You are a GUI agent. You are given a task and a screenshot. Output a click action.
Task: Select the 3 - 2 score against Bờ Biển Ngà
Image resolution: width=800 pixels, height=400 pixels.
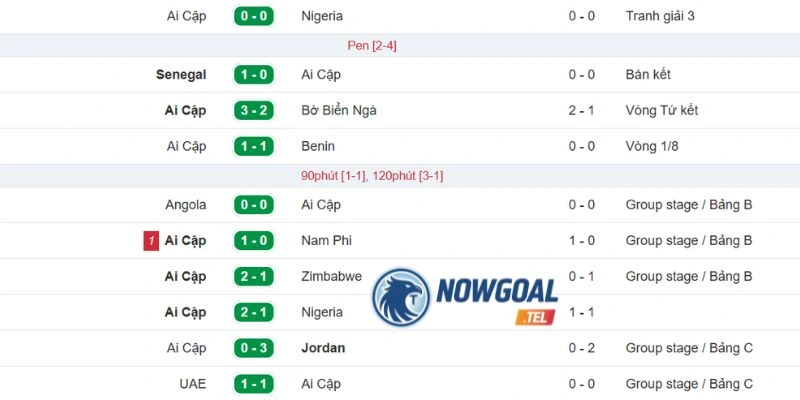[x=254, y=111]
